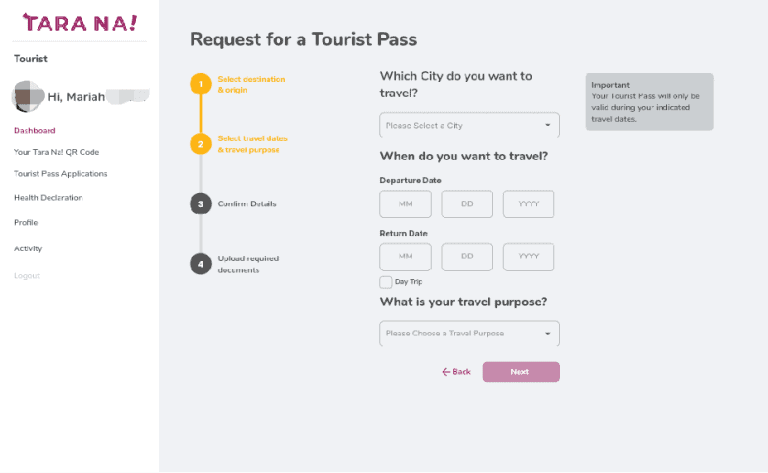Open Dashboard in the sidebar
This screenshot has height=473, width=768.
click(35, 130)
